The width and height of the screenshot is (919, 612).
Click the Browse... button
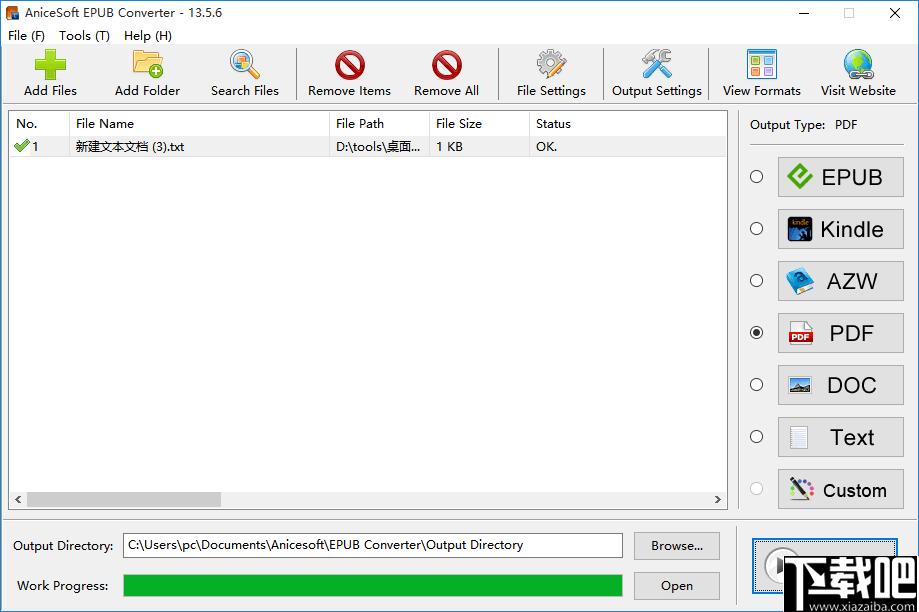coord(677,546)
